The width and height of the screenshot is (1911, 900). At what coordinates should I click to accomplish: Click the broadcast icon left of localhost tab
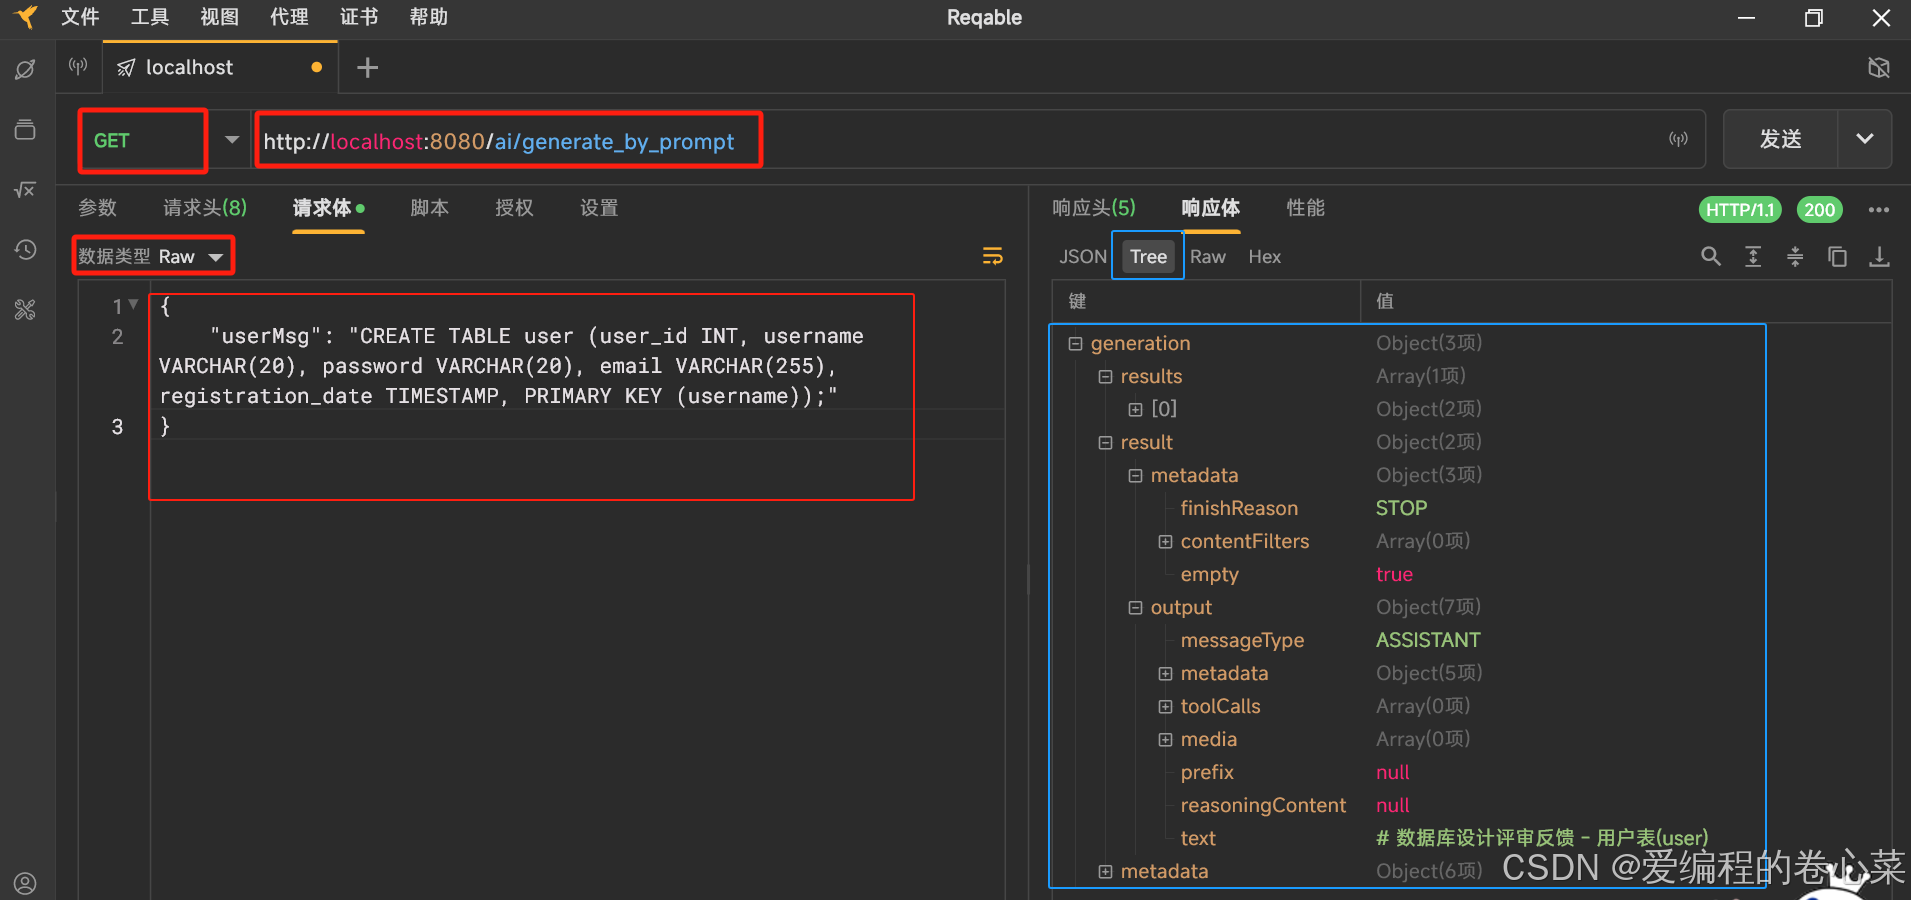tap(78, 67)
